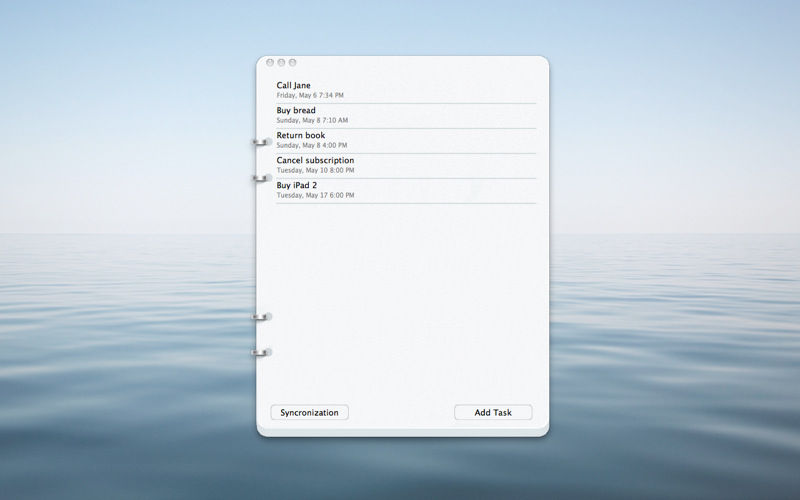Click the date Sunday, May 8 7:10 AM
The image size is (800, 500).
click(x=312, y=120)
